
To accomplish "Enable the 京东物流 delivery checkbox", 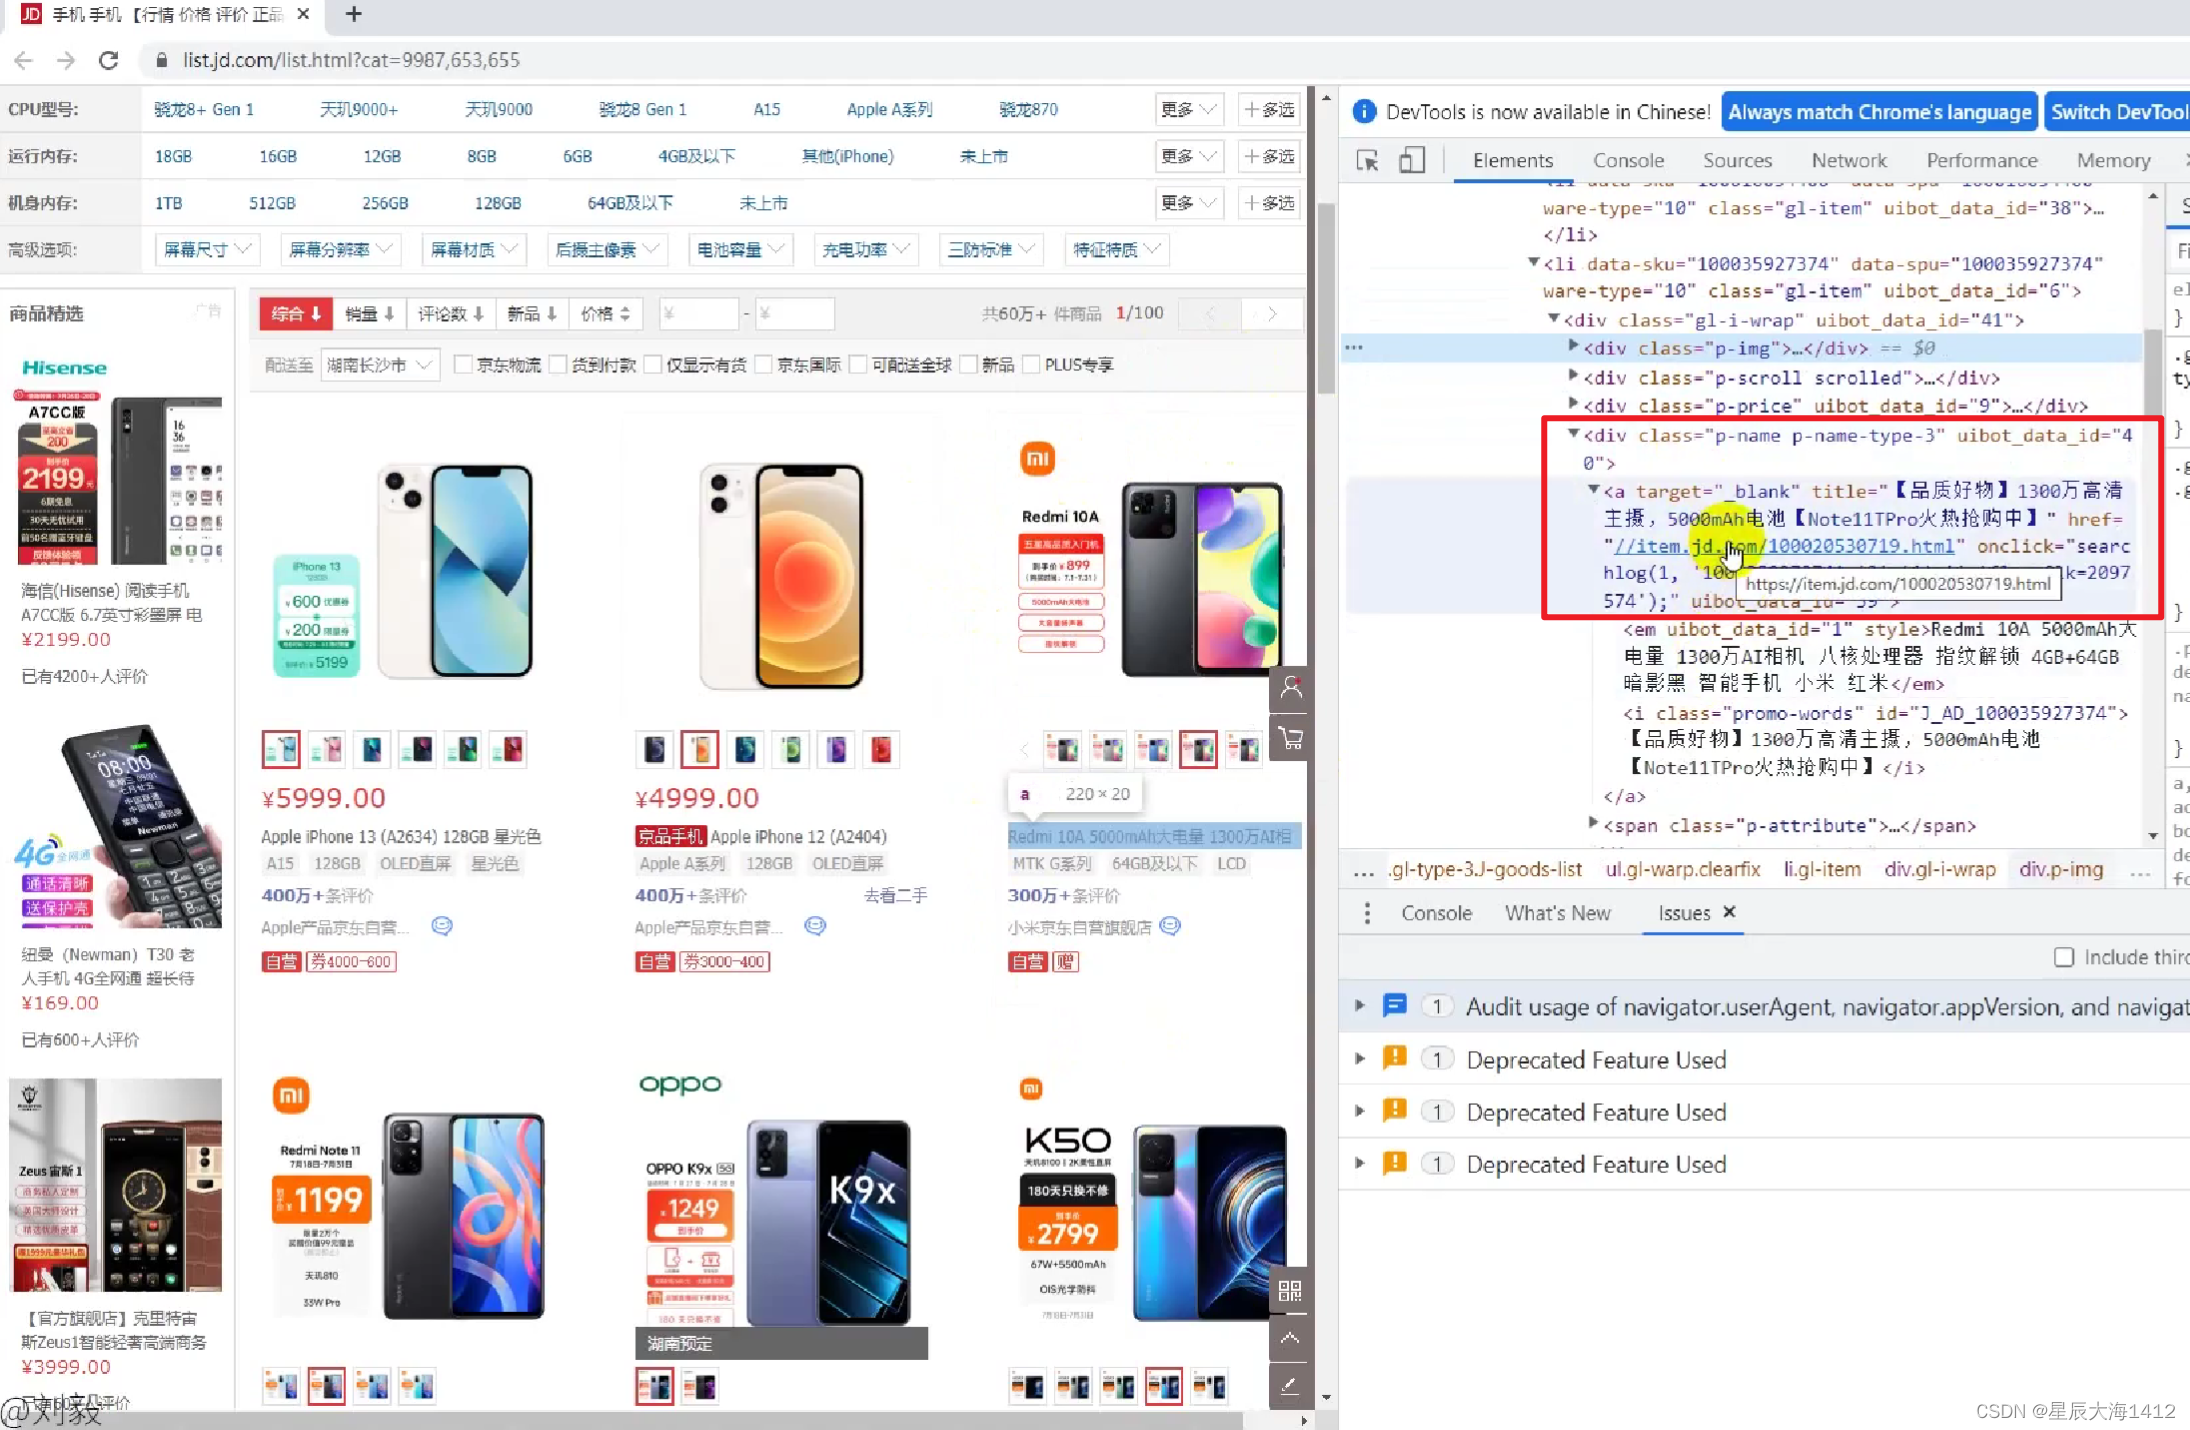I will tap(463, 364).
